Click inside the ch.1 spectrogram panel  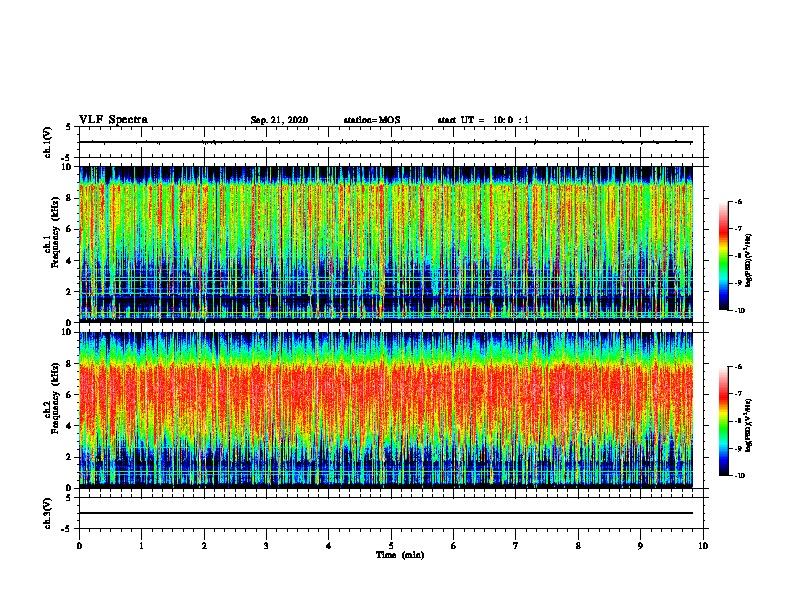[x=386, y=244]
